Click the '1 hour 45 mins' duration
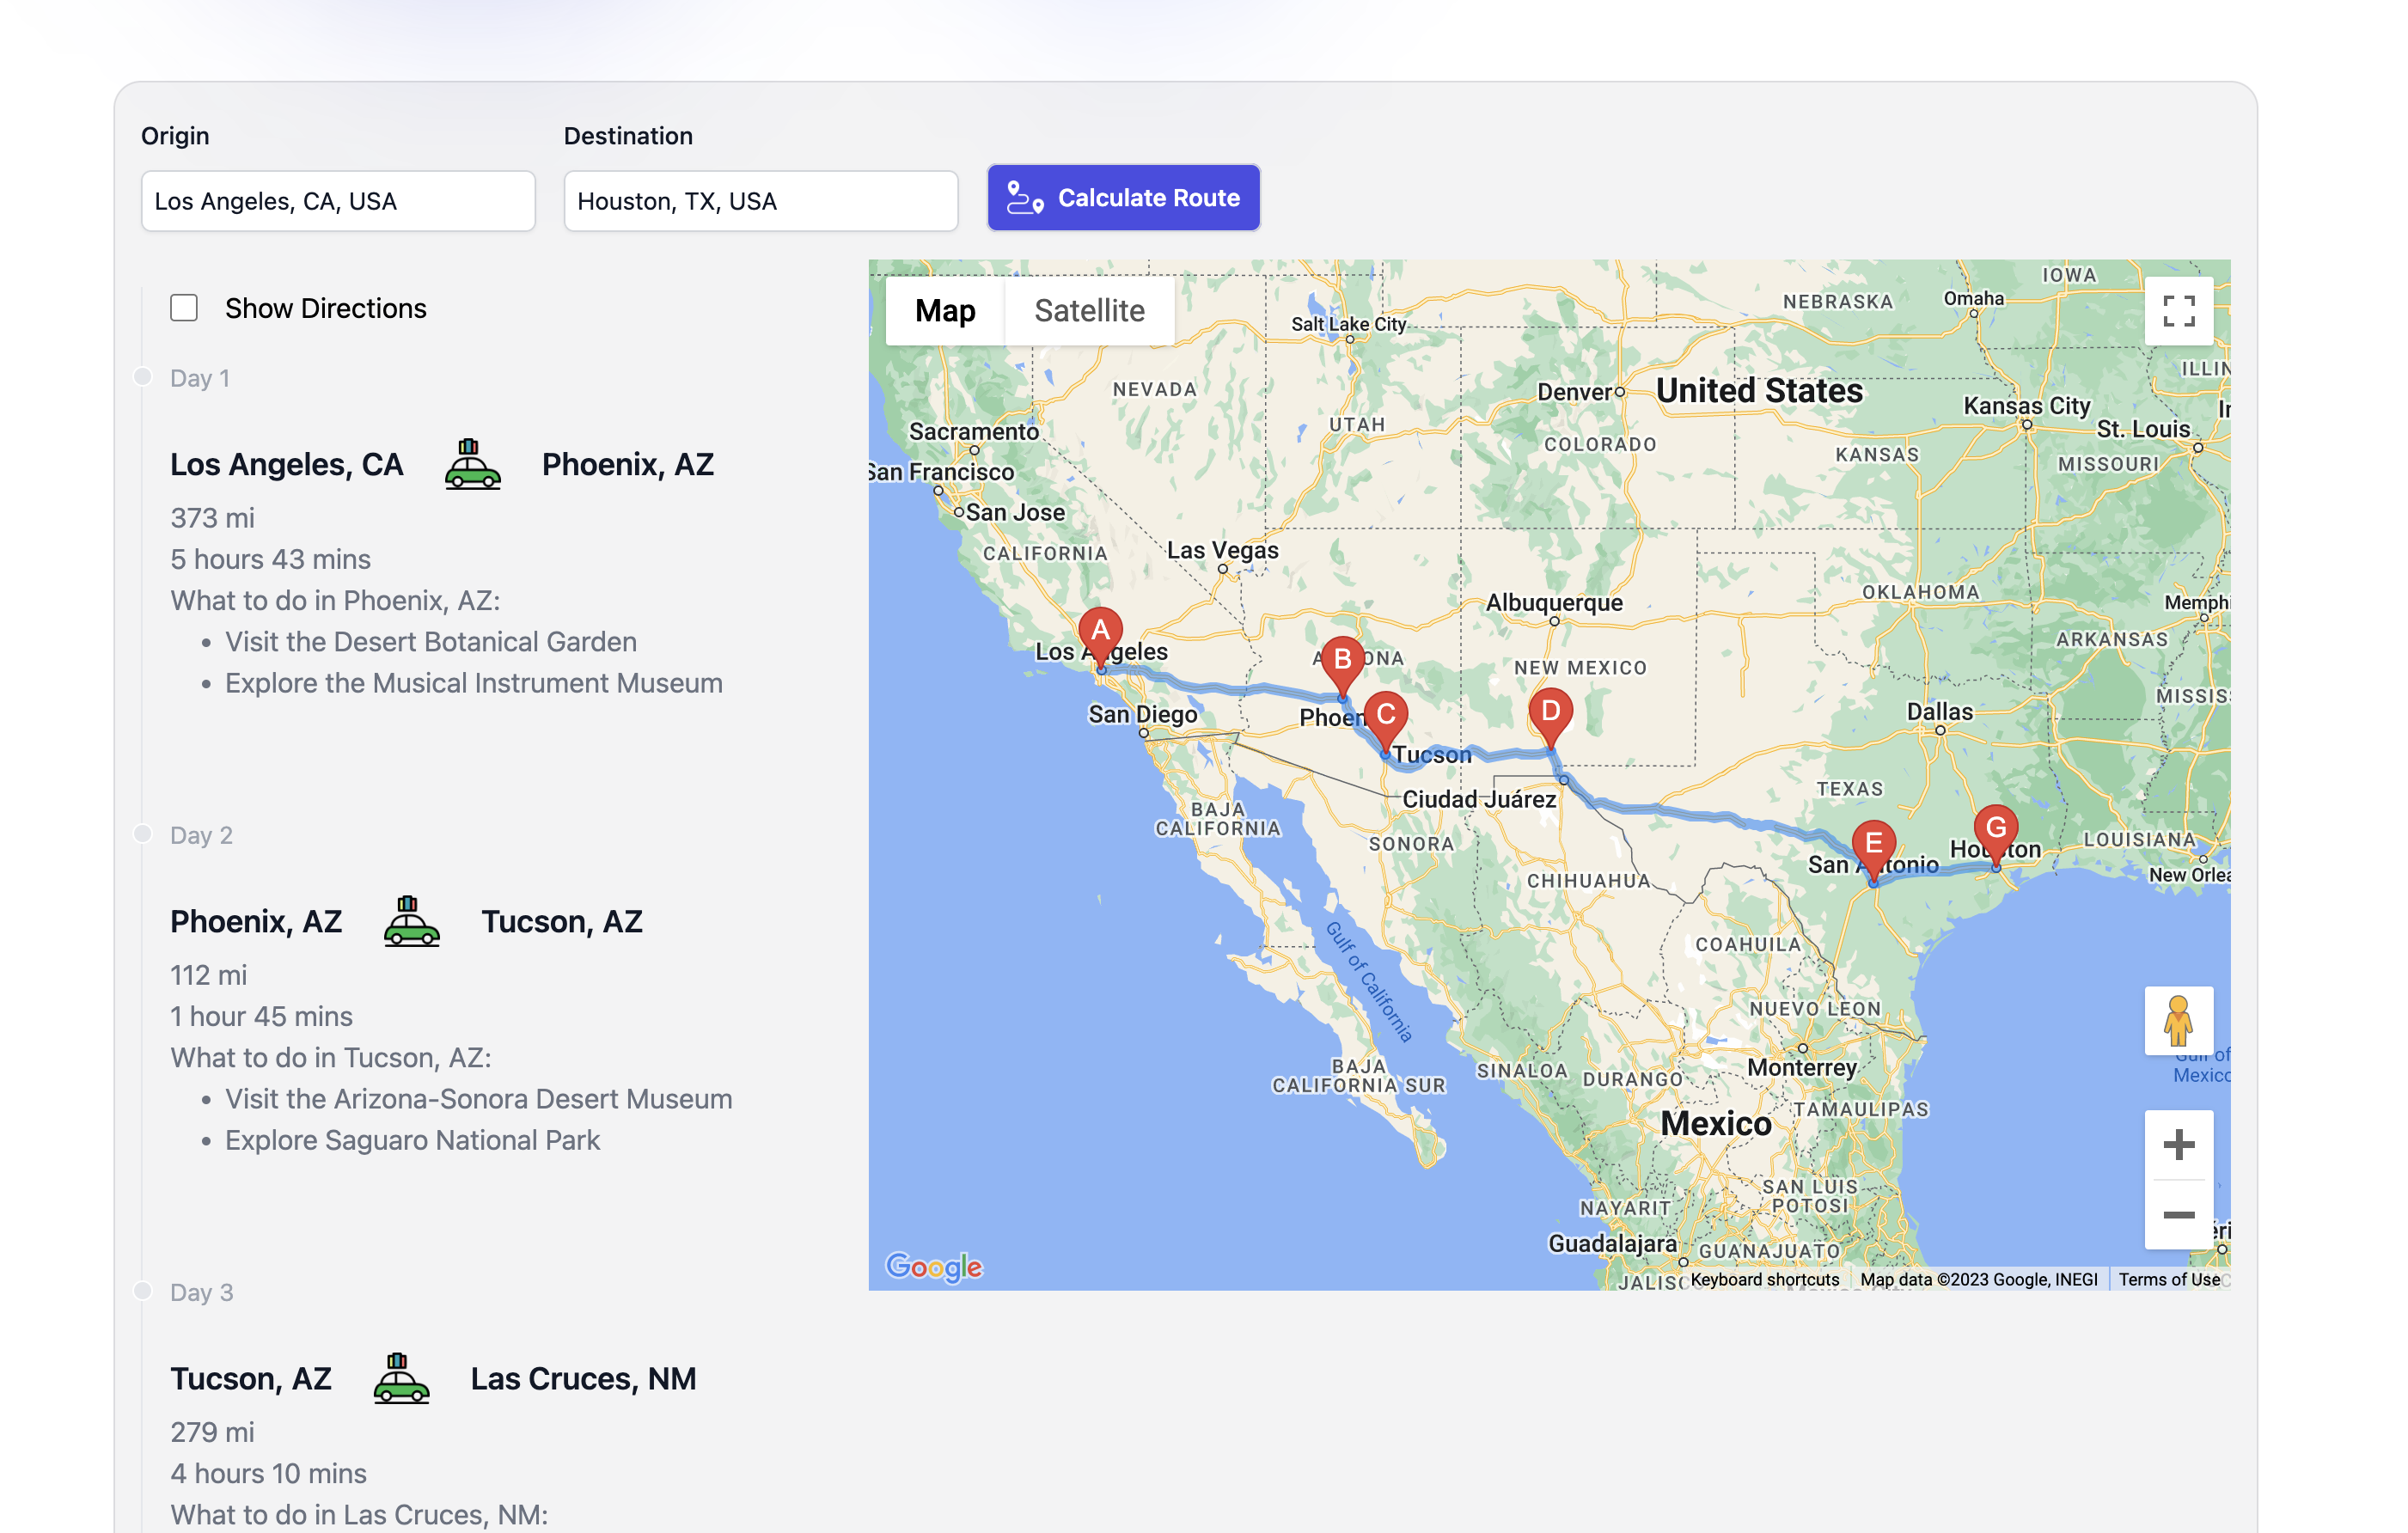 [x=261, y=1016]
